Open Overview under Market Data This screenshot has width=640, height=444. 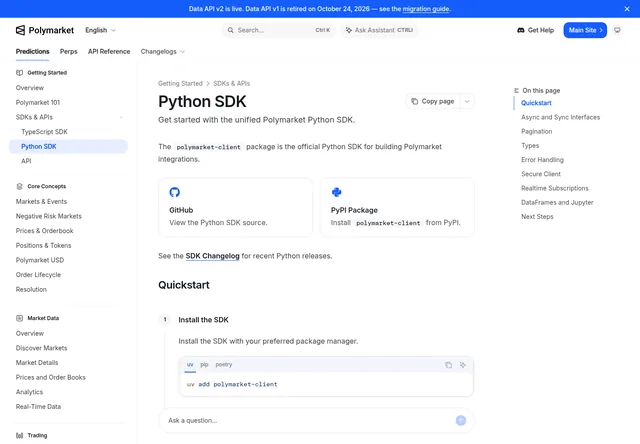tap(30, 333)
